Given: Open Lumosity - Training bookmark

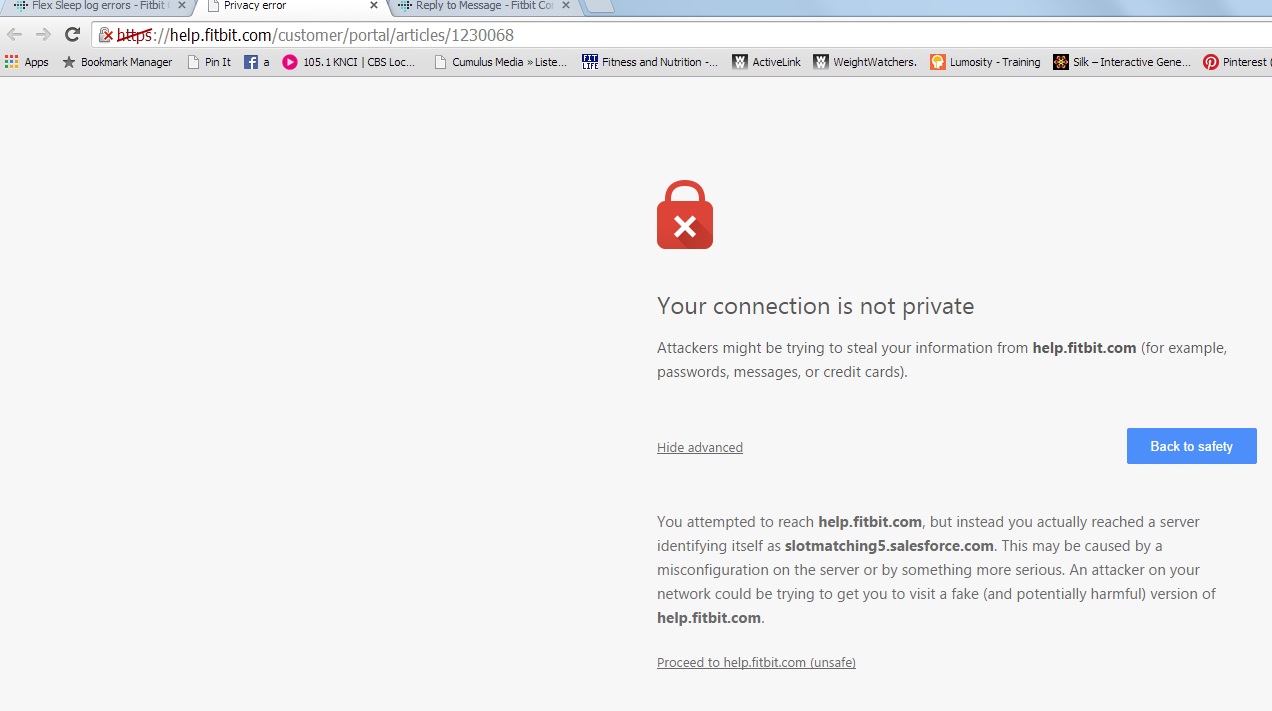Looking at the screenshot, I should point(985,62).
